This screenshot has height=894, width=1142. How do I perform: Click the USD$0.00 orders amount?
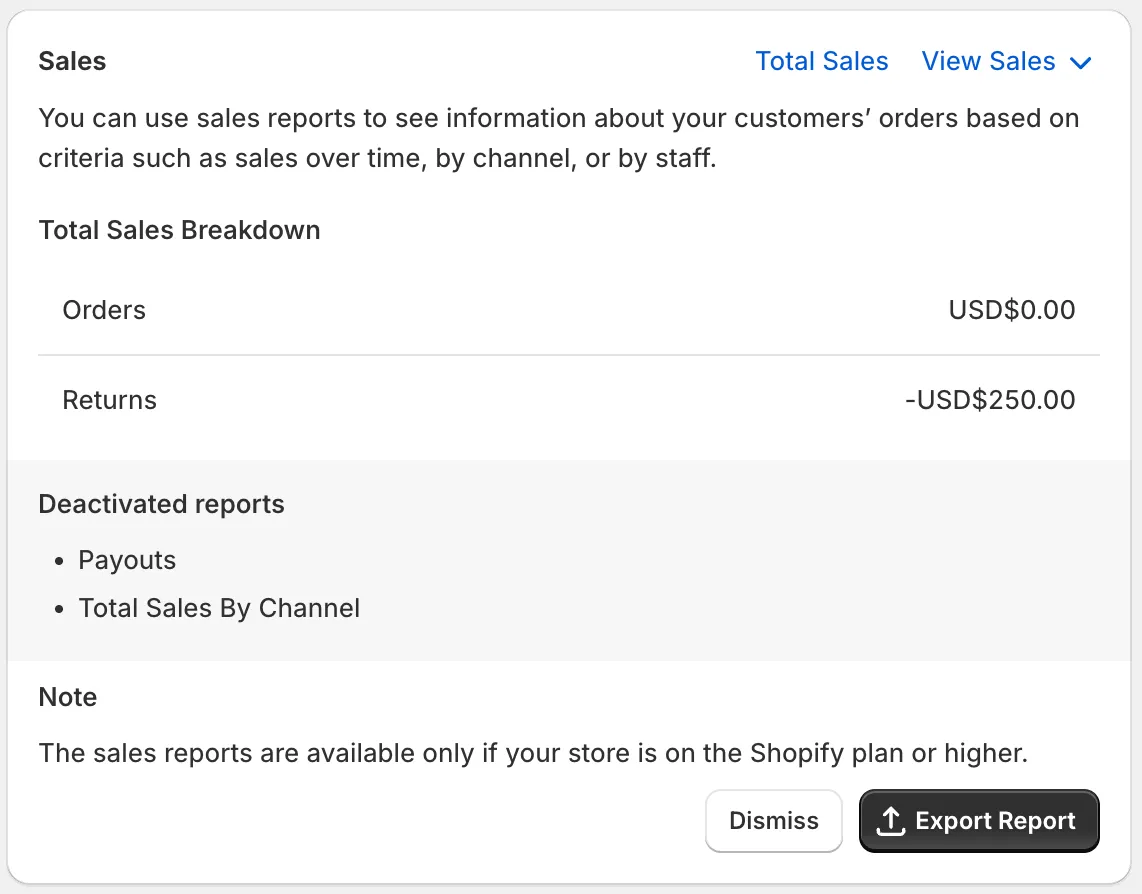[1011, 310]
